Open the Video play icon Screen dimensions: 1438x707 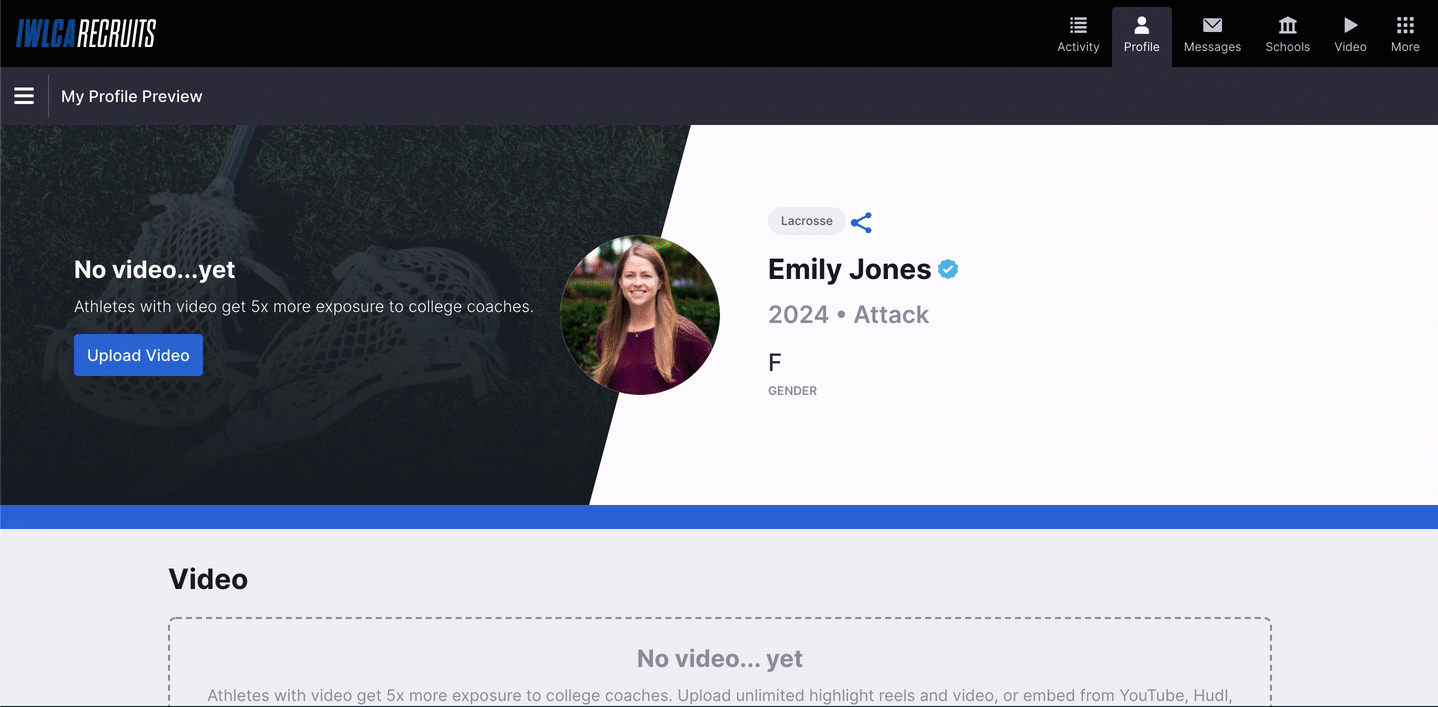pyautogui.click(x=1350, y=25)
